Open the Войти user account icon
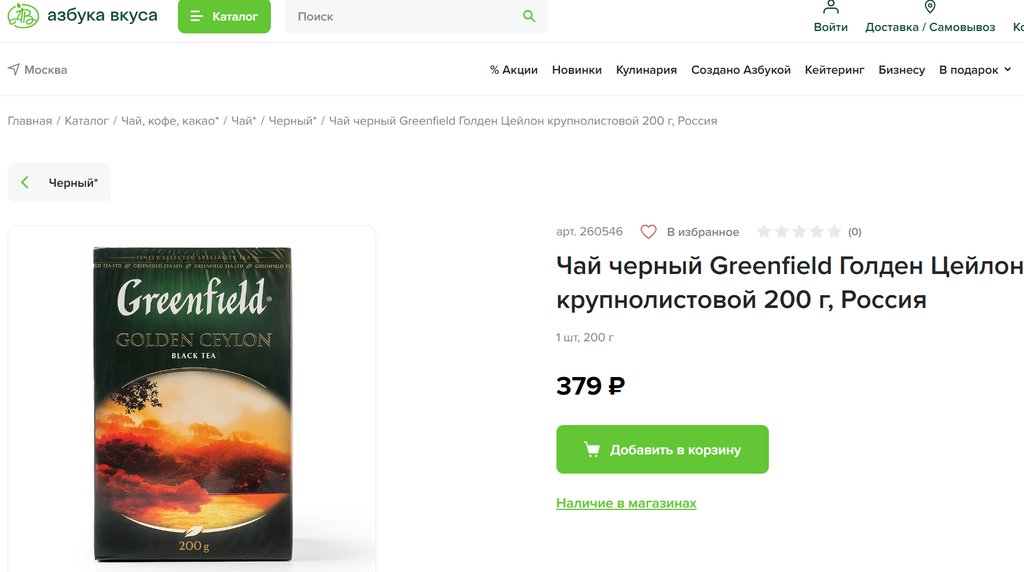1024x572 pixels. click(x=831, y=8)
